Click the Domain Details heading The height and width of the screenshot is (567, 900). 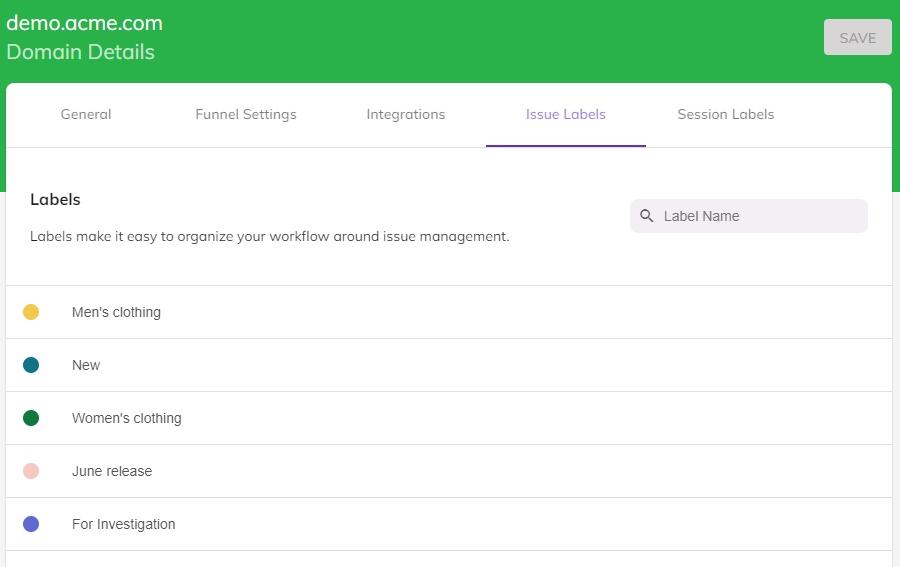click(80, 52)
